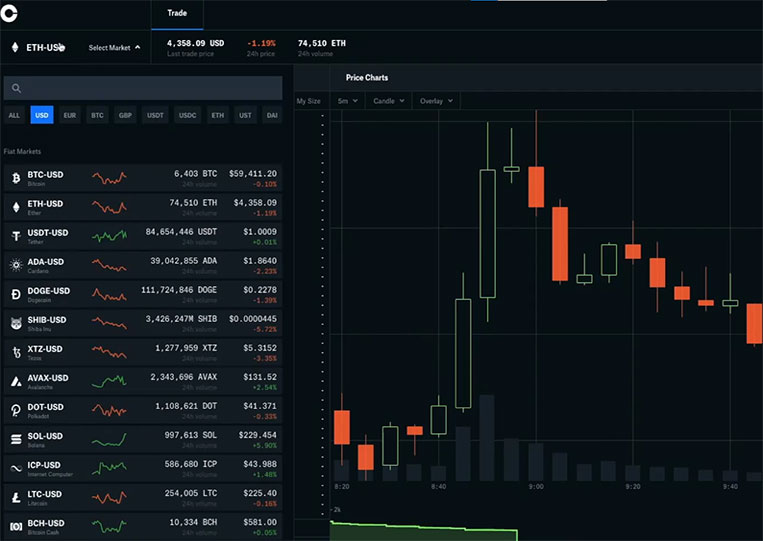Click the Fiat Markets section label
The width and height of the screenshot is (763, 541).
(x=22, y=151)
